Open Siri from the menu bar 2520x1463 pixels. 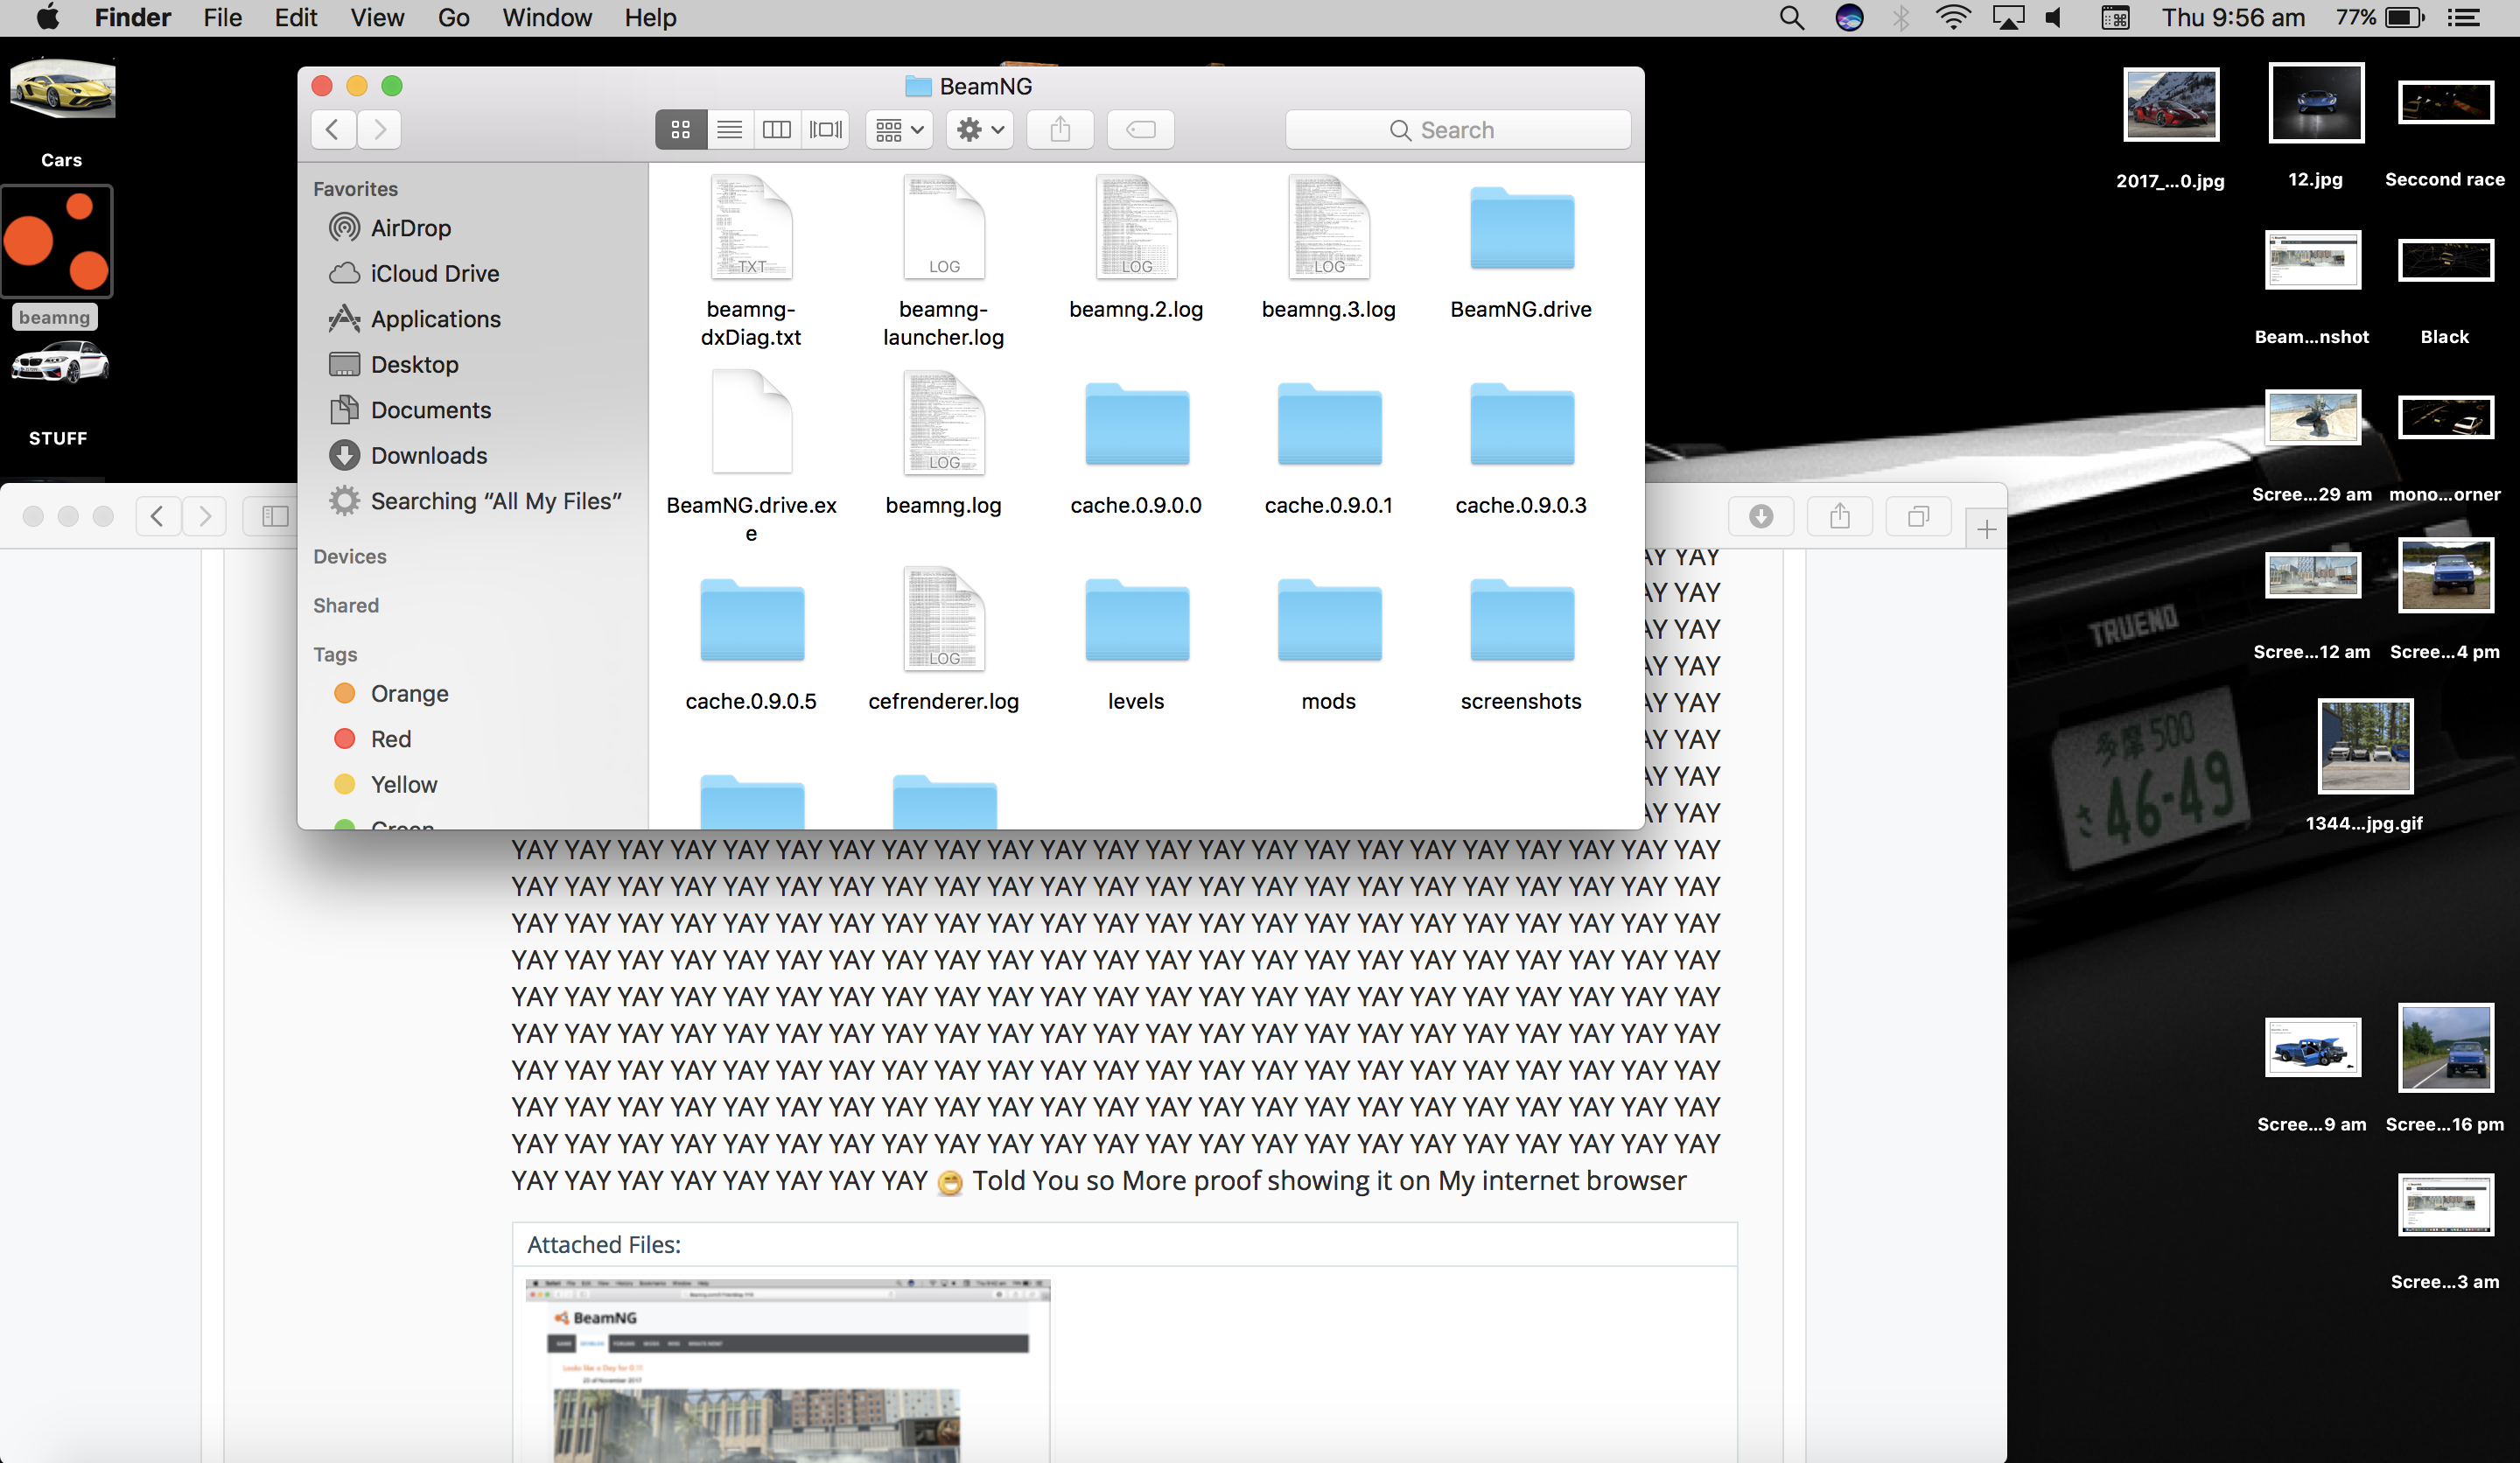[x=1849, y=18]
